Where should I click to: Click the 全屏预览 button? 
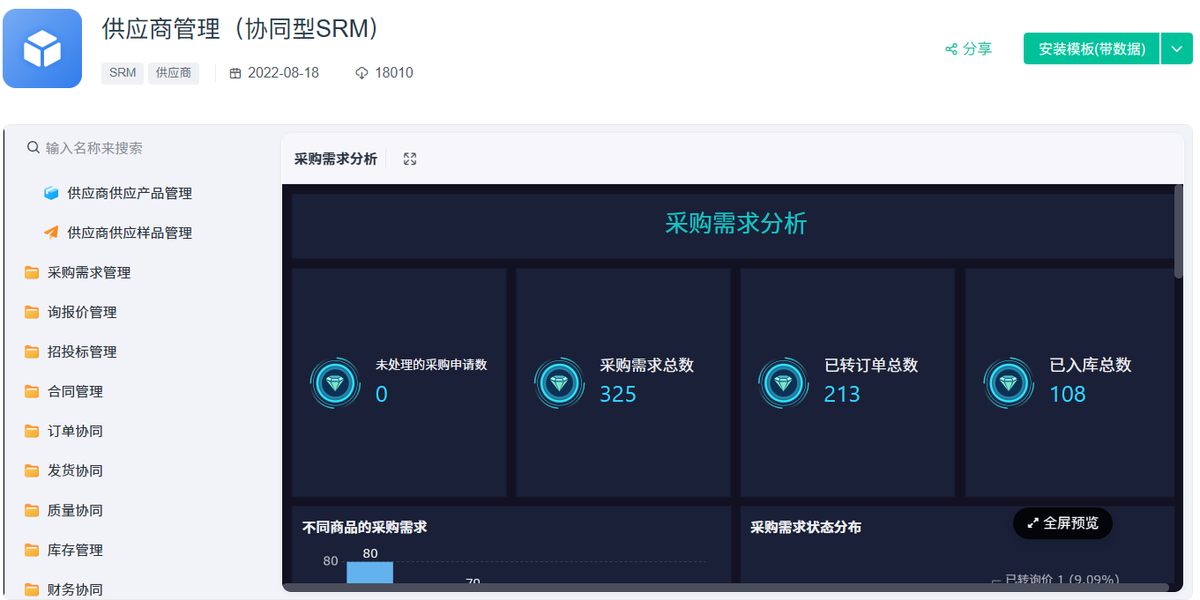point(1062,522)
